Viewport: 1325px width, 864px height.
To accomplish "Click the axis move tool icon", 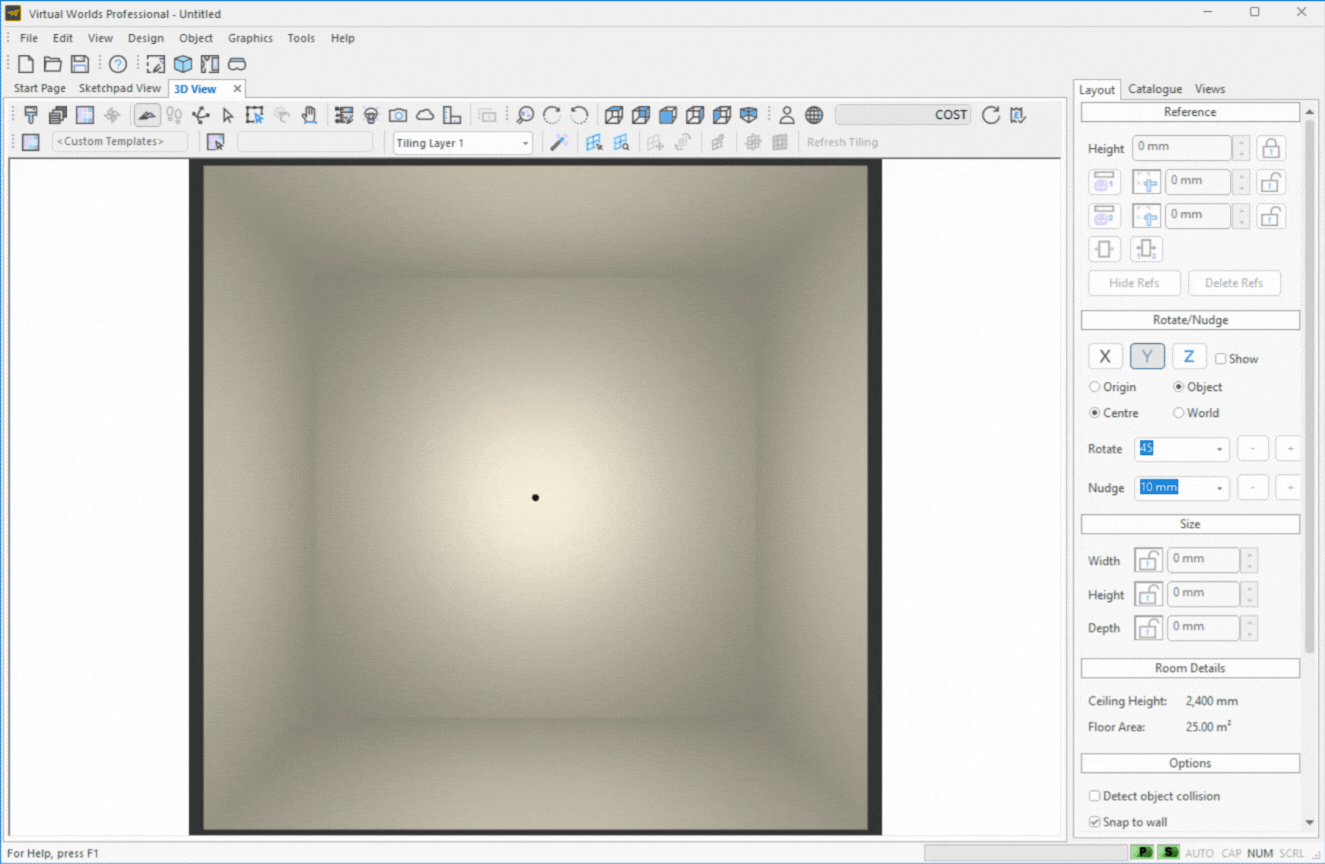I will tap(201, 115).
